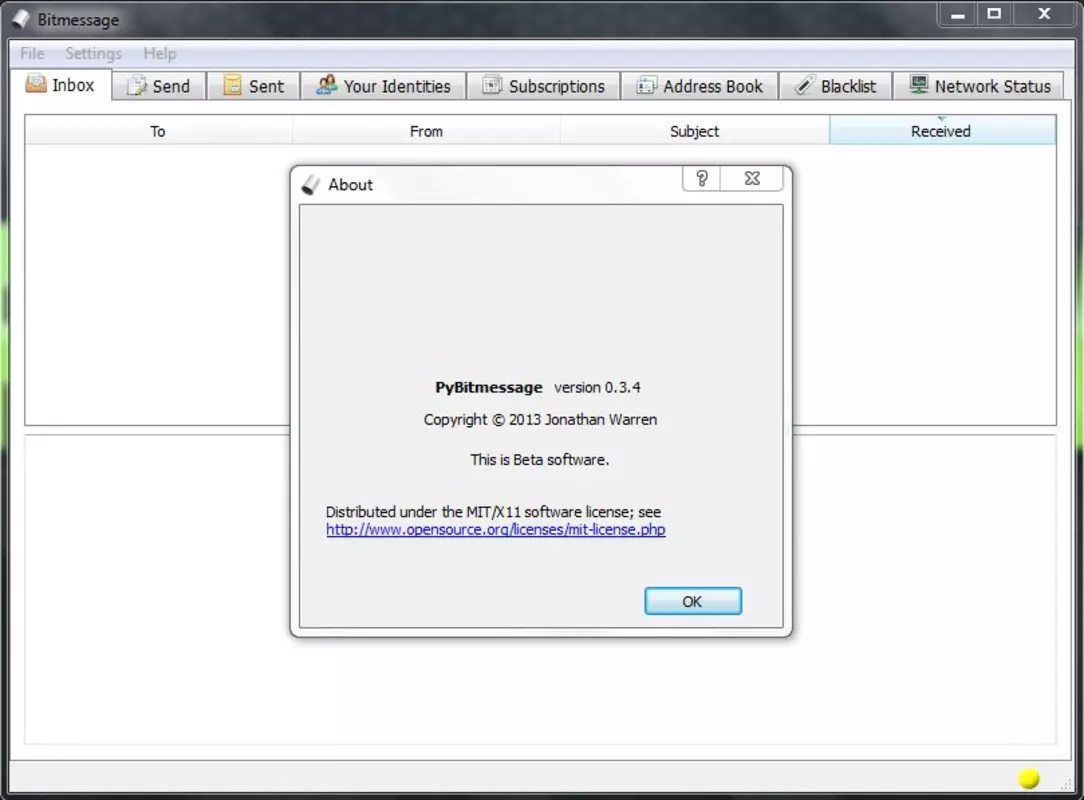This screenshot has height=800, width=1084.
Task: Open the Blacklist tab label
Action: tap(848, 86)
